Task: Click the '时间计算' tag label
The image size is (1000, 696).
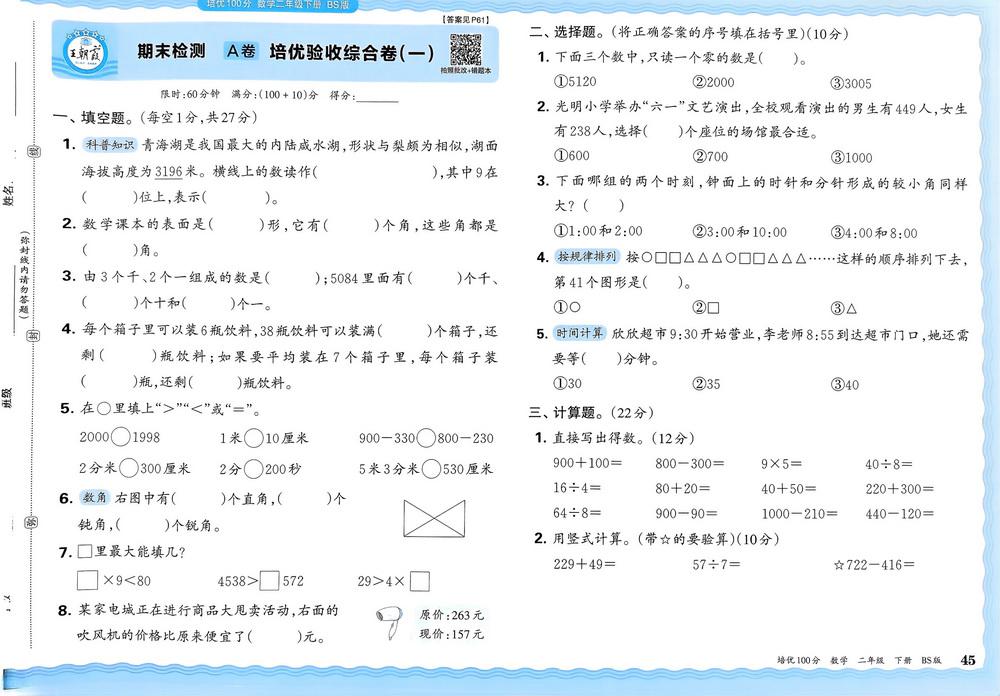Action: click(579, 333)
